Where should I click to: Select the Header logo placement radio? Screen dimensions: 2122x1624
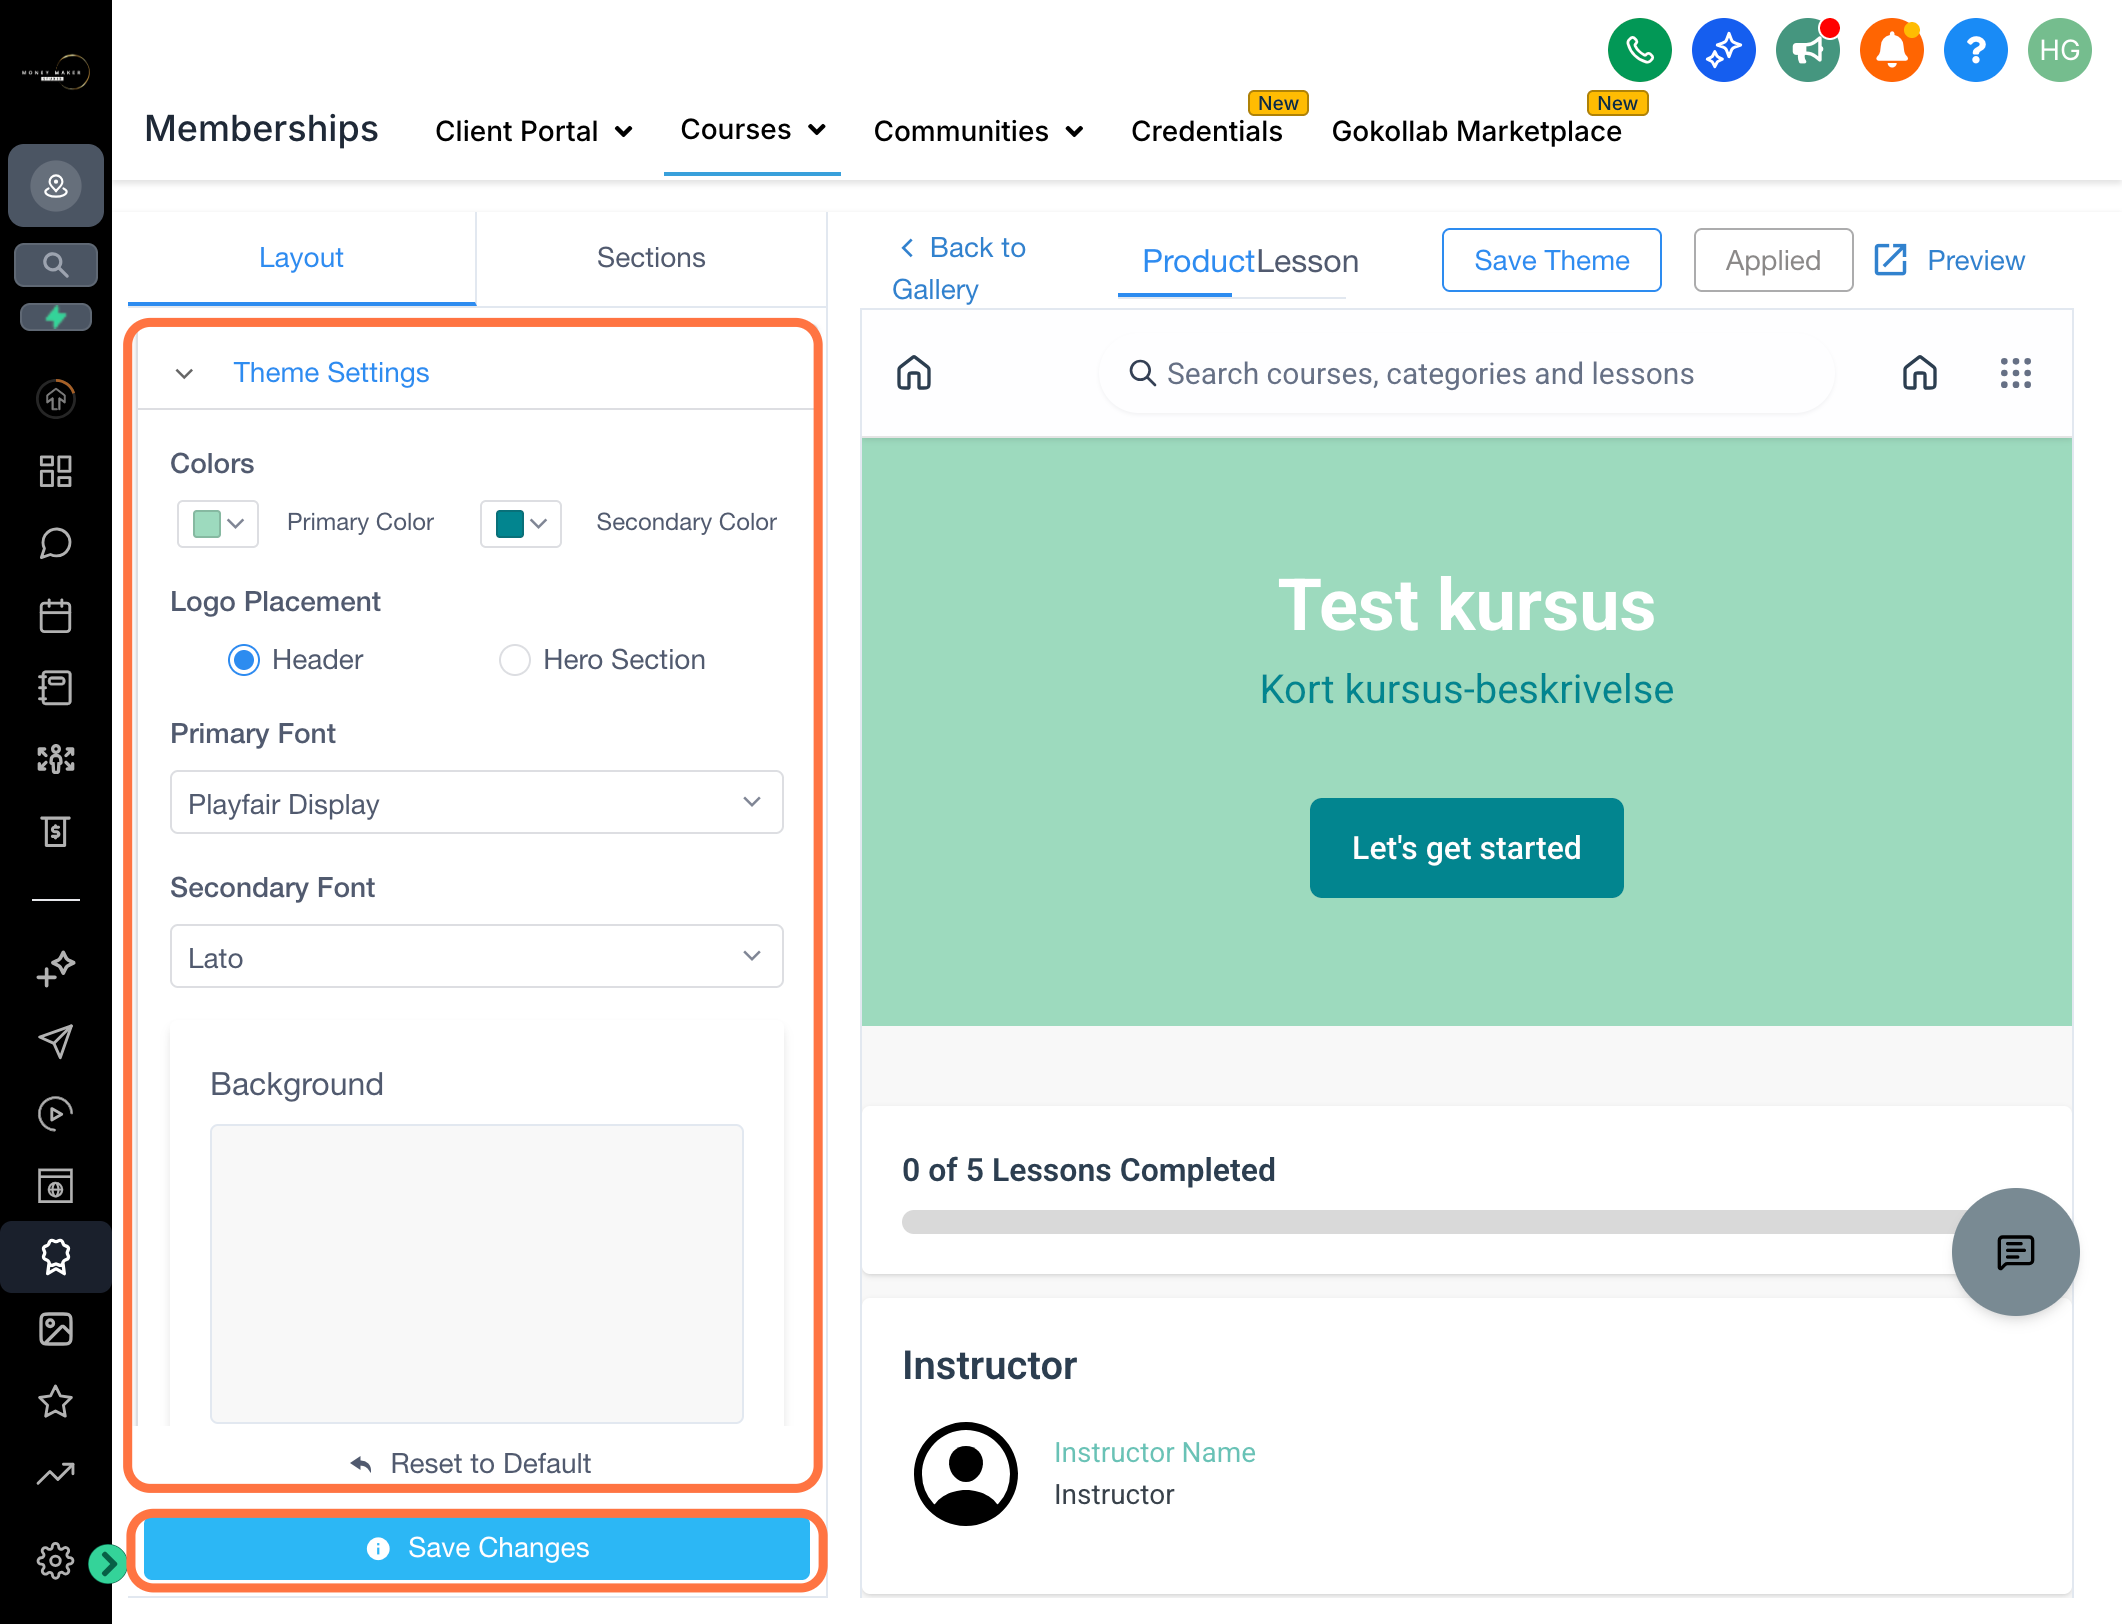pyautogui.click(x=244, y=660)
